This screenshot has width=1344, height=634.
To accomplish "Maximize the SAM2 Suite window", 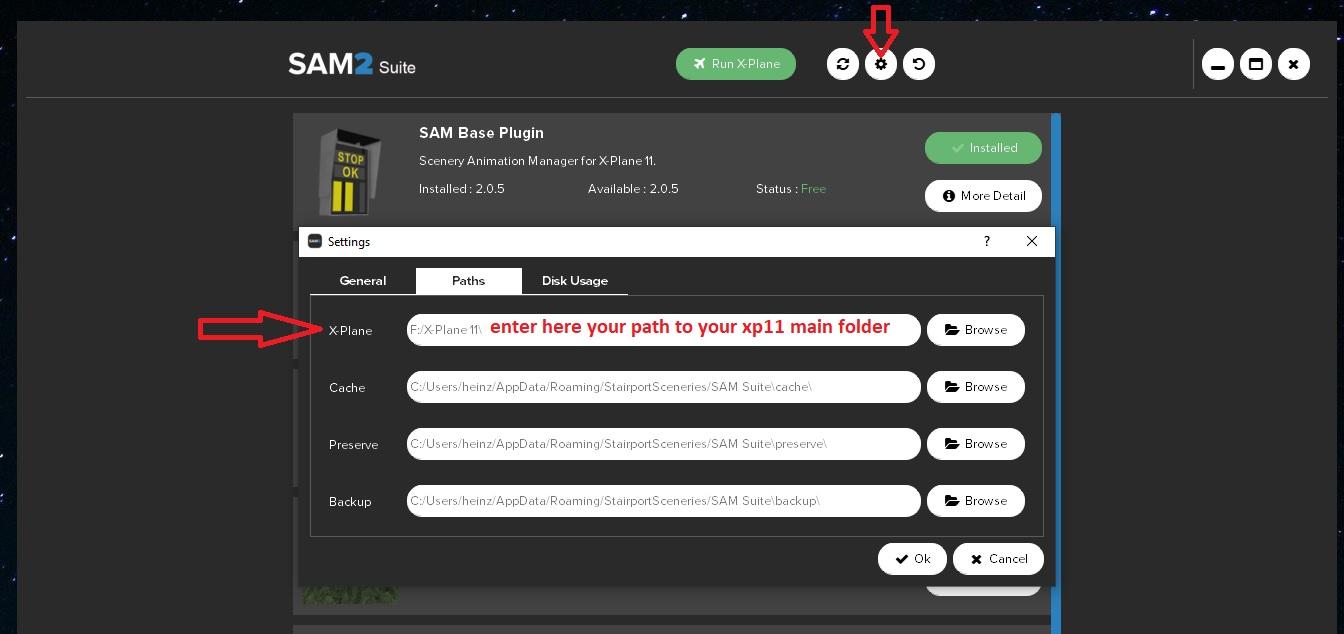I will click(x=1256, y=65).
